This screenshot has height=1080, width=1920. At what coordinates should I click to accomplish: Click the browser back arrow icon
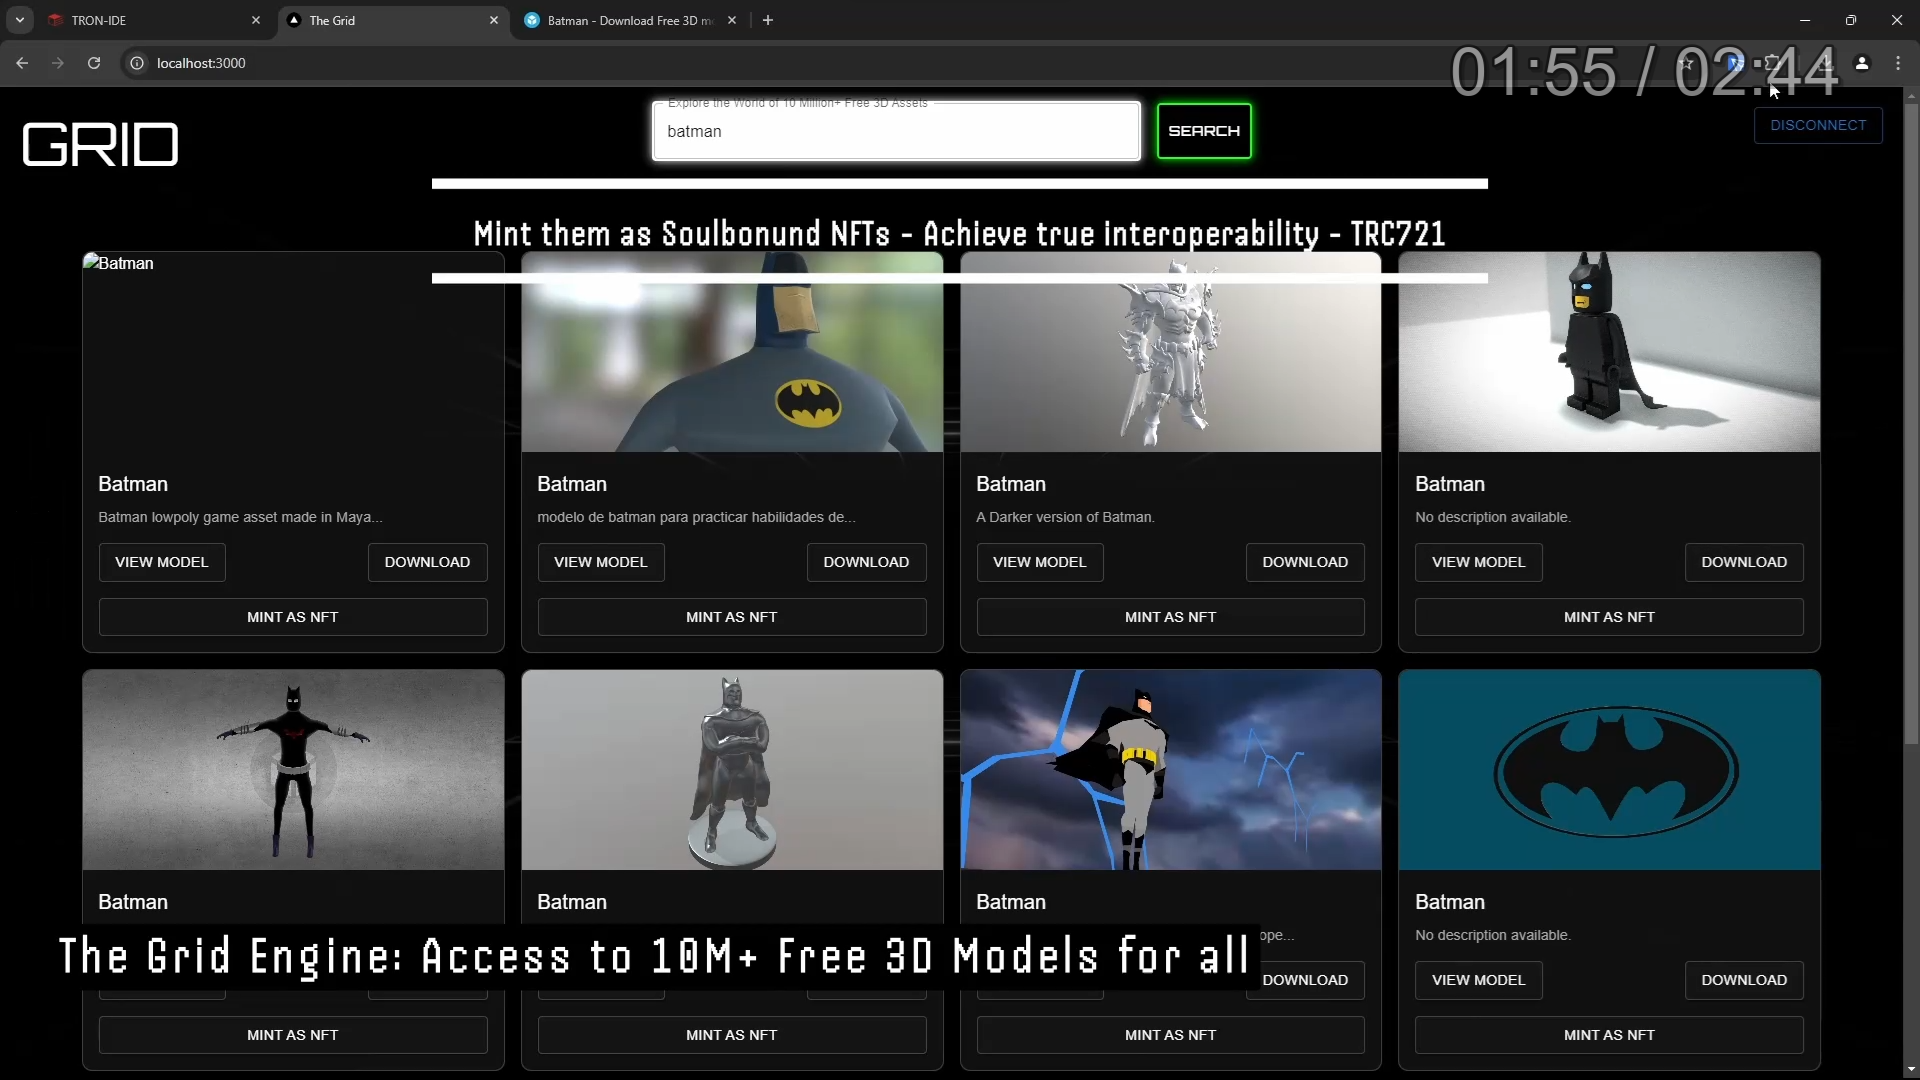22,63
